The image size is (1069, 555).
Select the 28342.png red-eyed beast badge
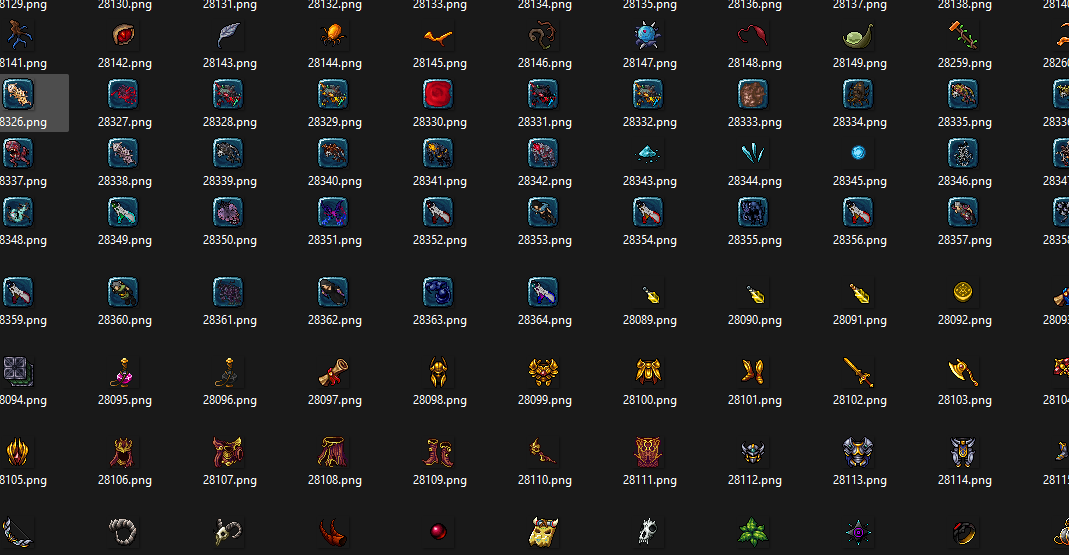pos(543,153)
